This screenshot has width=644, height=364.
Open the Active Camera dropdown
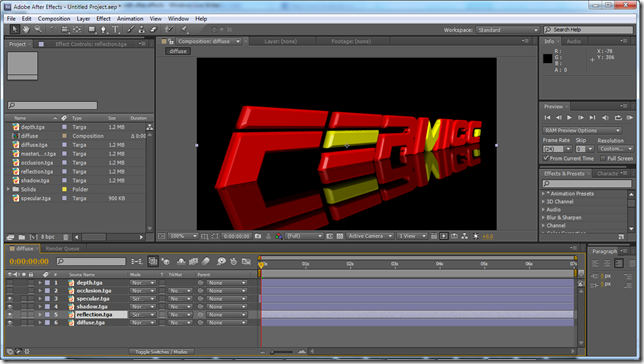370,236
